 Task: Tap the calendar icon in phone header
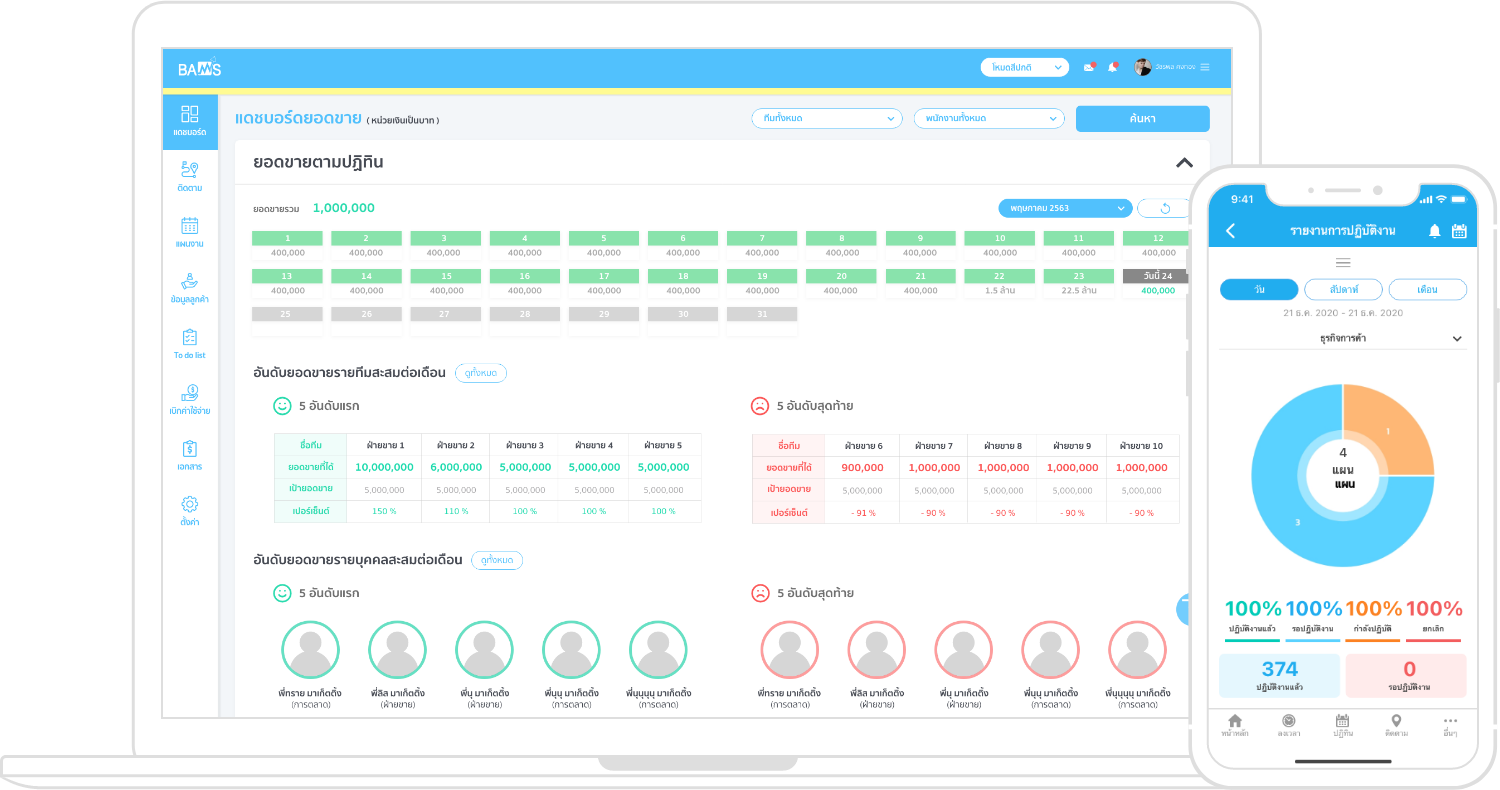pos(1459,231)
